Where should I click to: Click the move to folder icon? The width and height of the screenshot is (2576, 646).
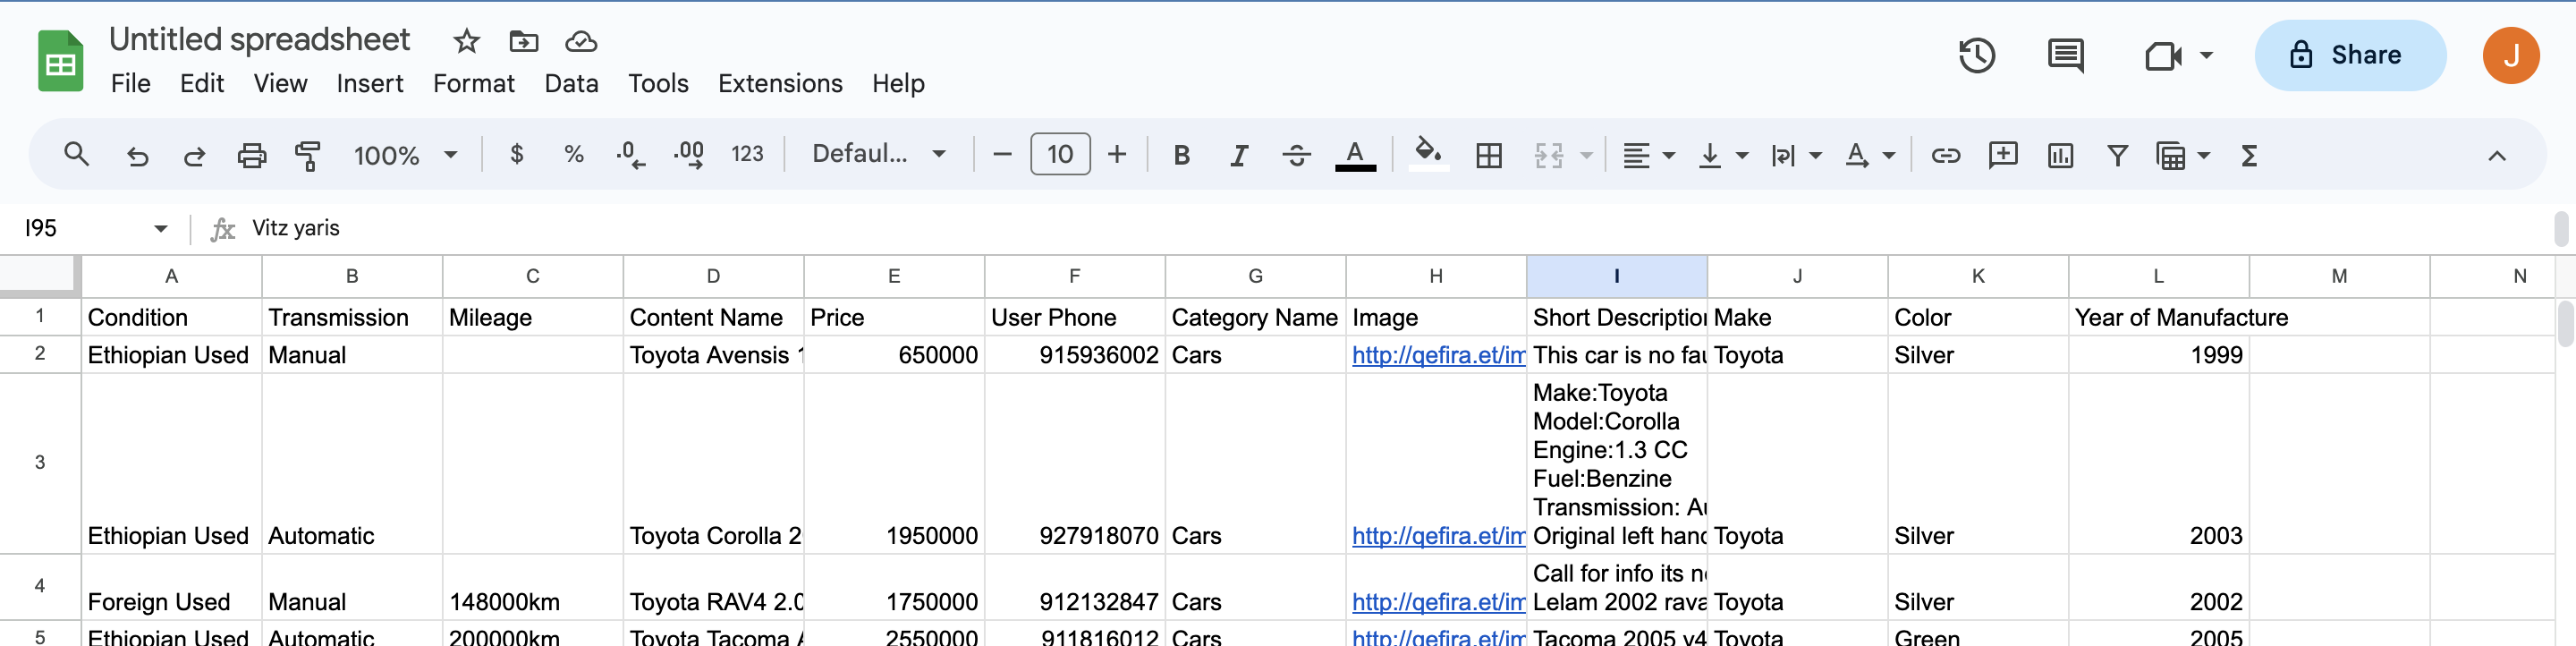524,41
